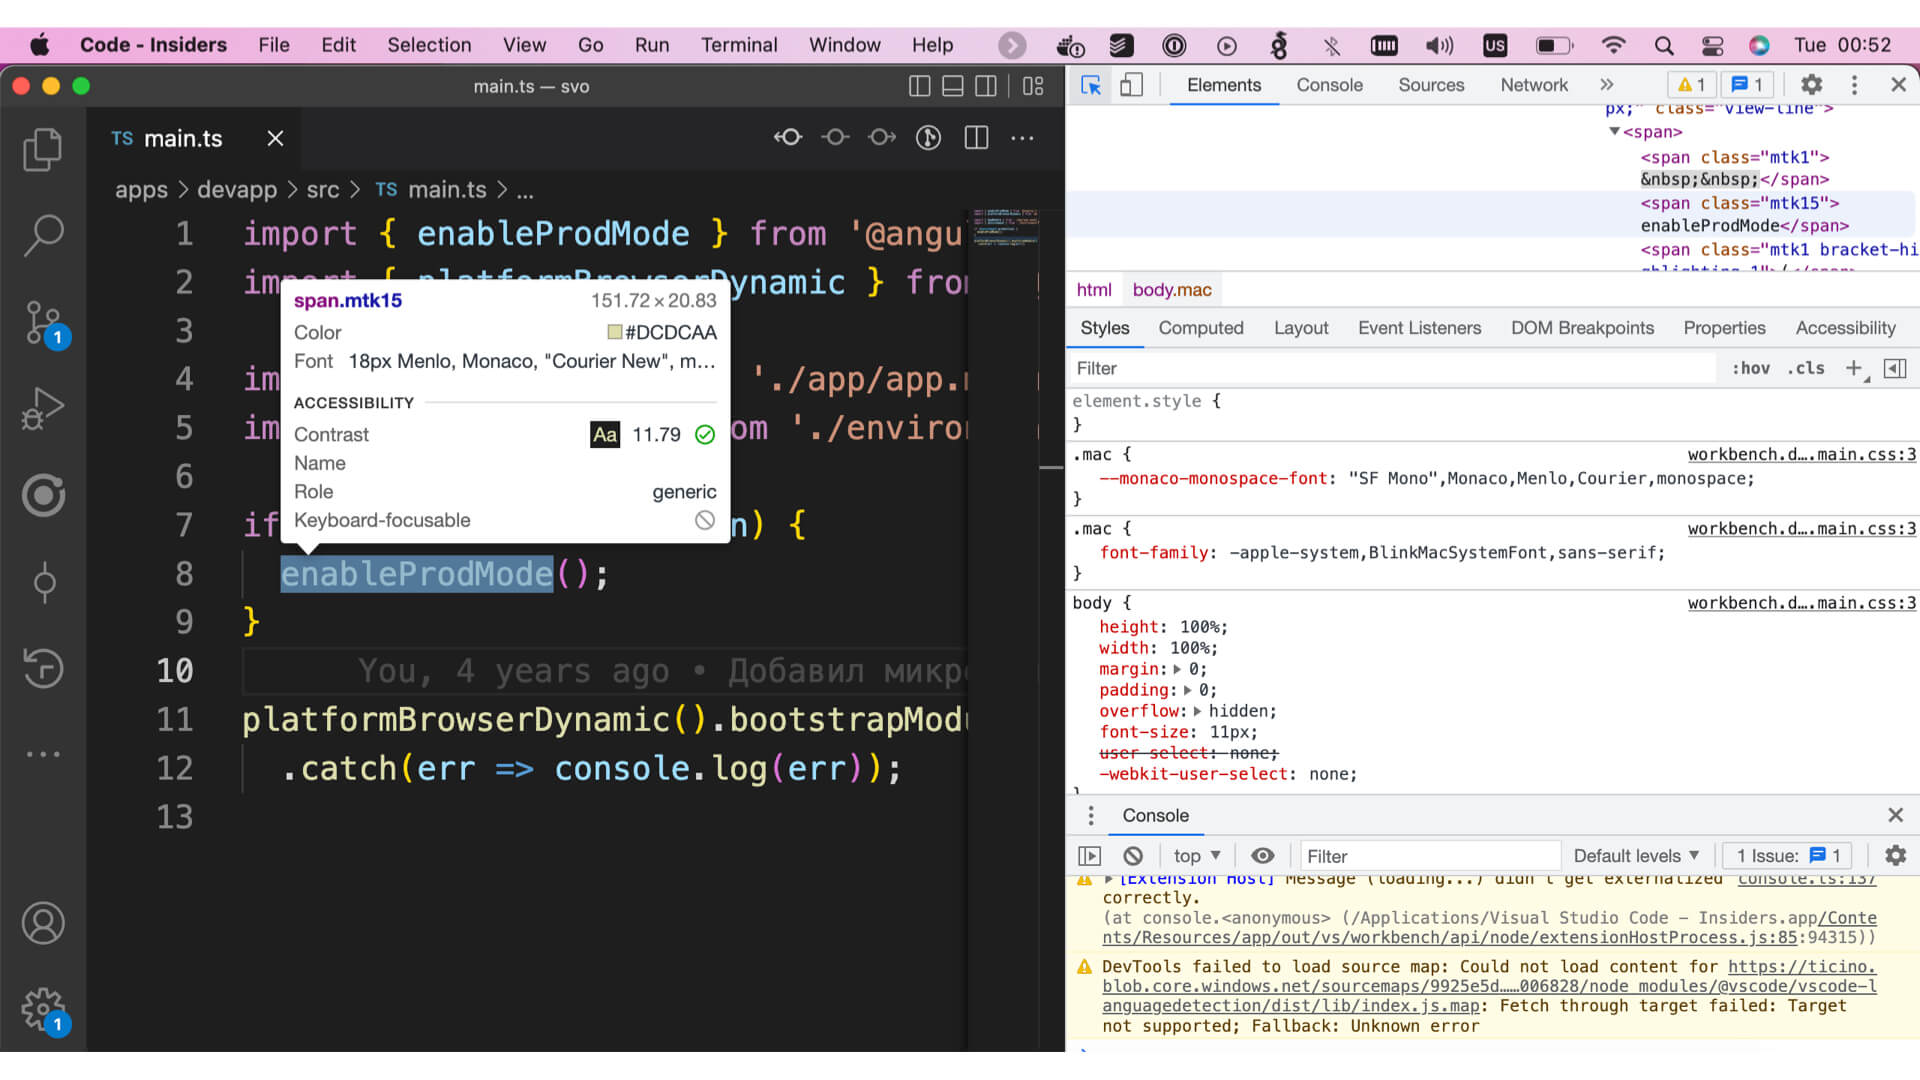This screenshot has height=1080, width=1920.
Task: Open Manage gear icon in activity bar
Action: [46, 1011]
